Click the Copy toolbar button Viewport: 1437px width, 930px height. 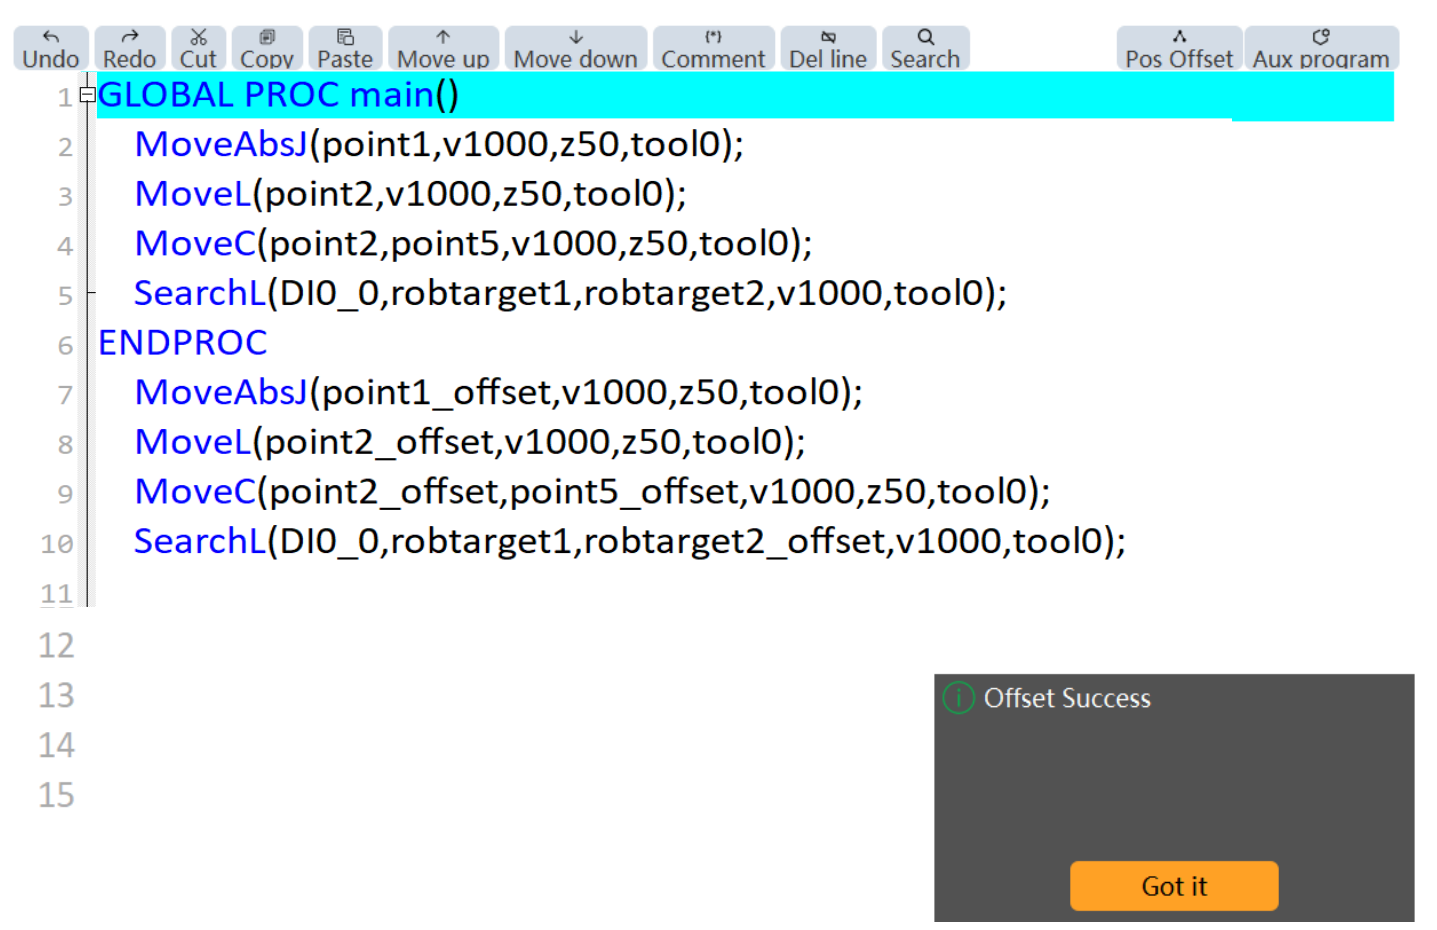click(x=267, y=48)
